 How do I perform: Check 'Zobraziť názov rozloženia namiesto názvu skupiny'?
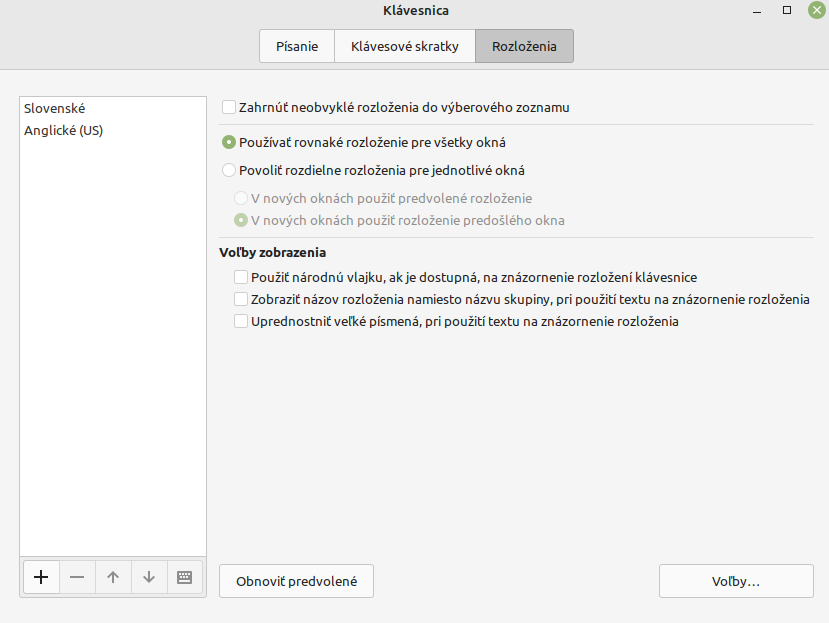point(241,299)
